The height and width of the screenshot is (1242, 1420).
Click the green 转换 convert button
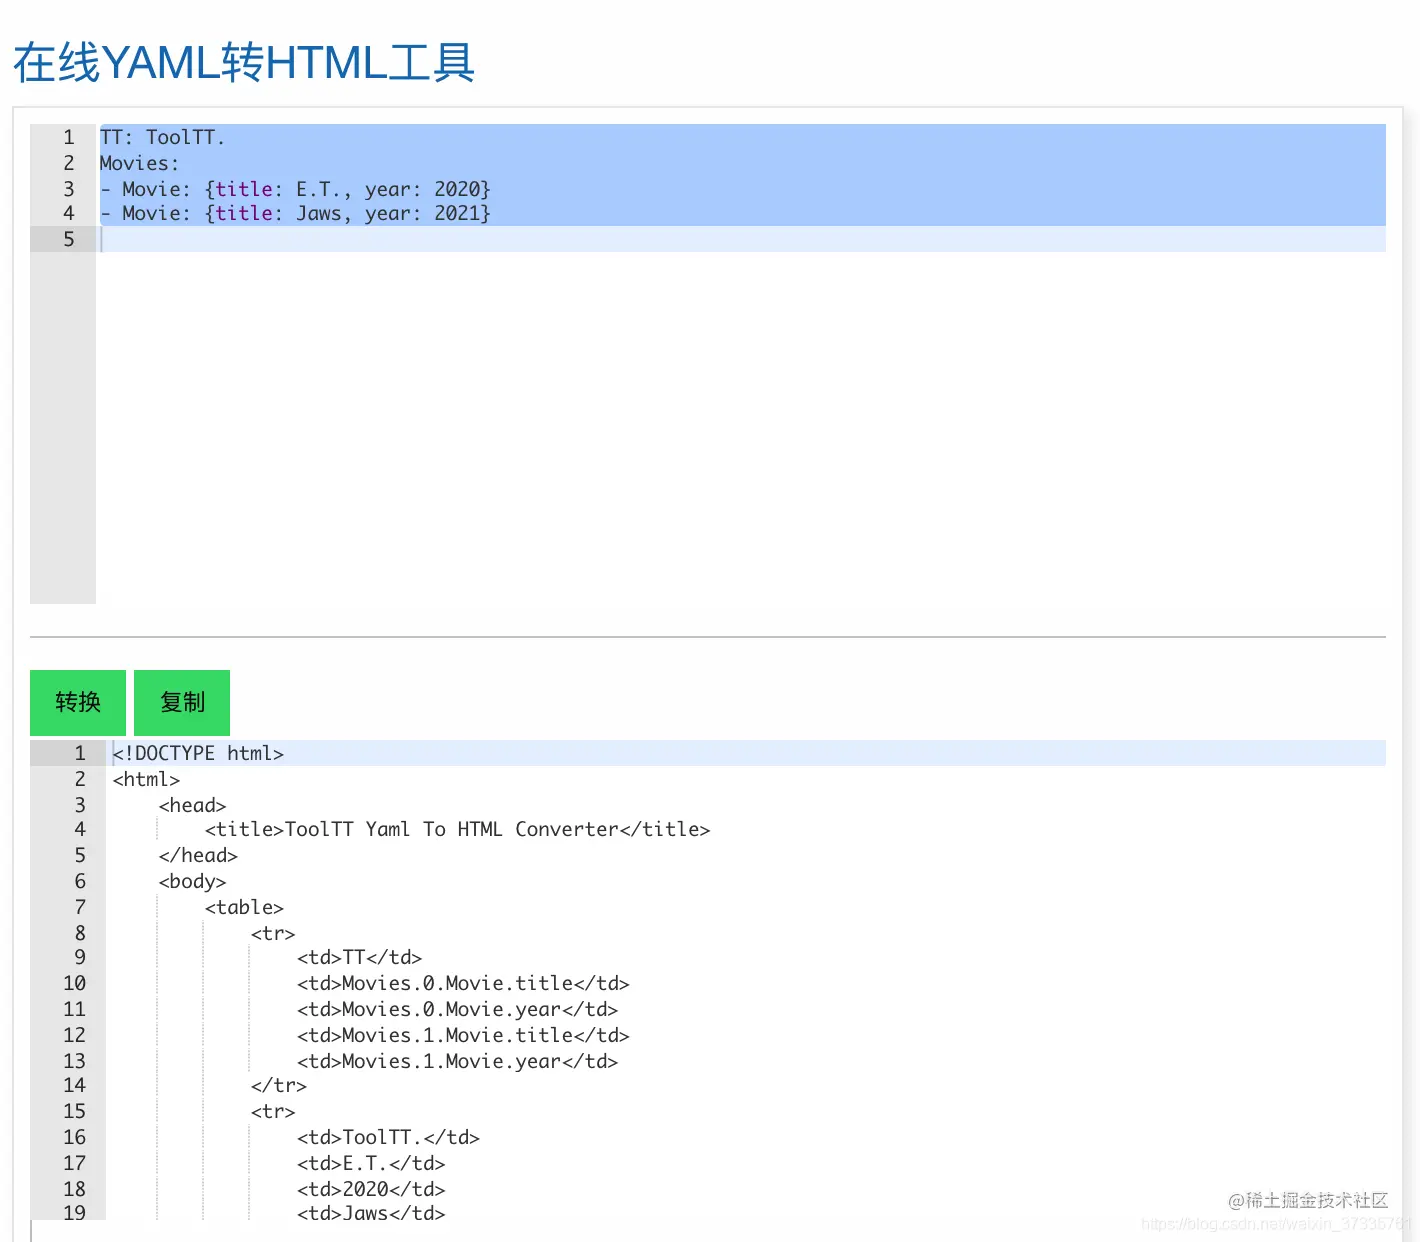coord(78,702)
